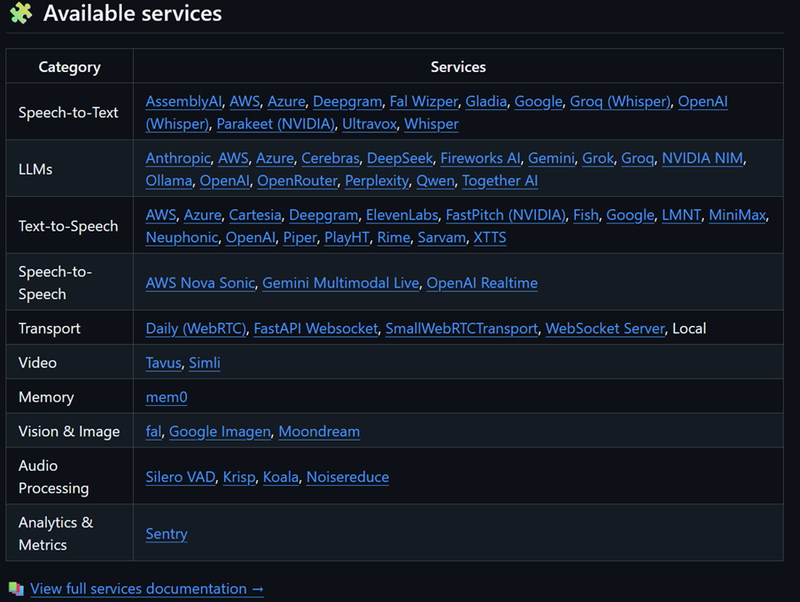Image resolution: width=800 pixels, height=602 pixels.
Task: Open the AWS link in the Speech-to-Text row
Action: click(244, 102)
